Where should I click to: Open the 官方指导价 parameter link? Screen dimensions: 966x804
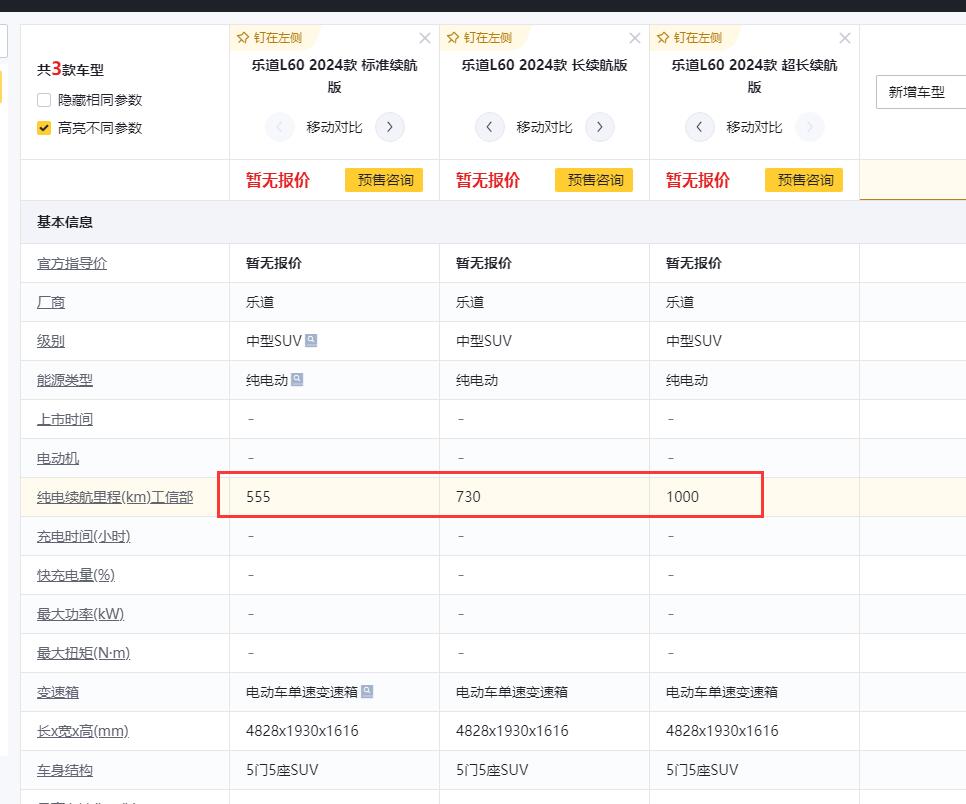click(72, 263)
